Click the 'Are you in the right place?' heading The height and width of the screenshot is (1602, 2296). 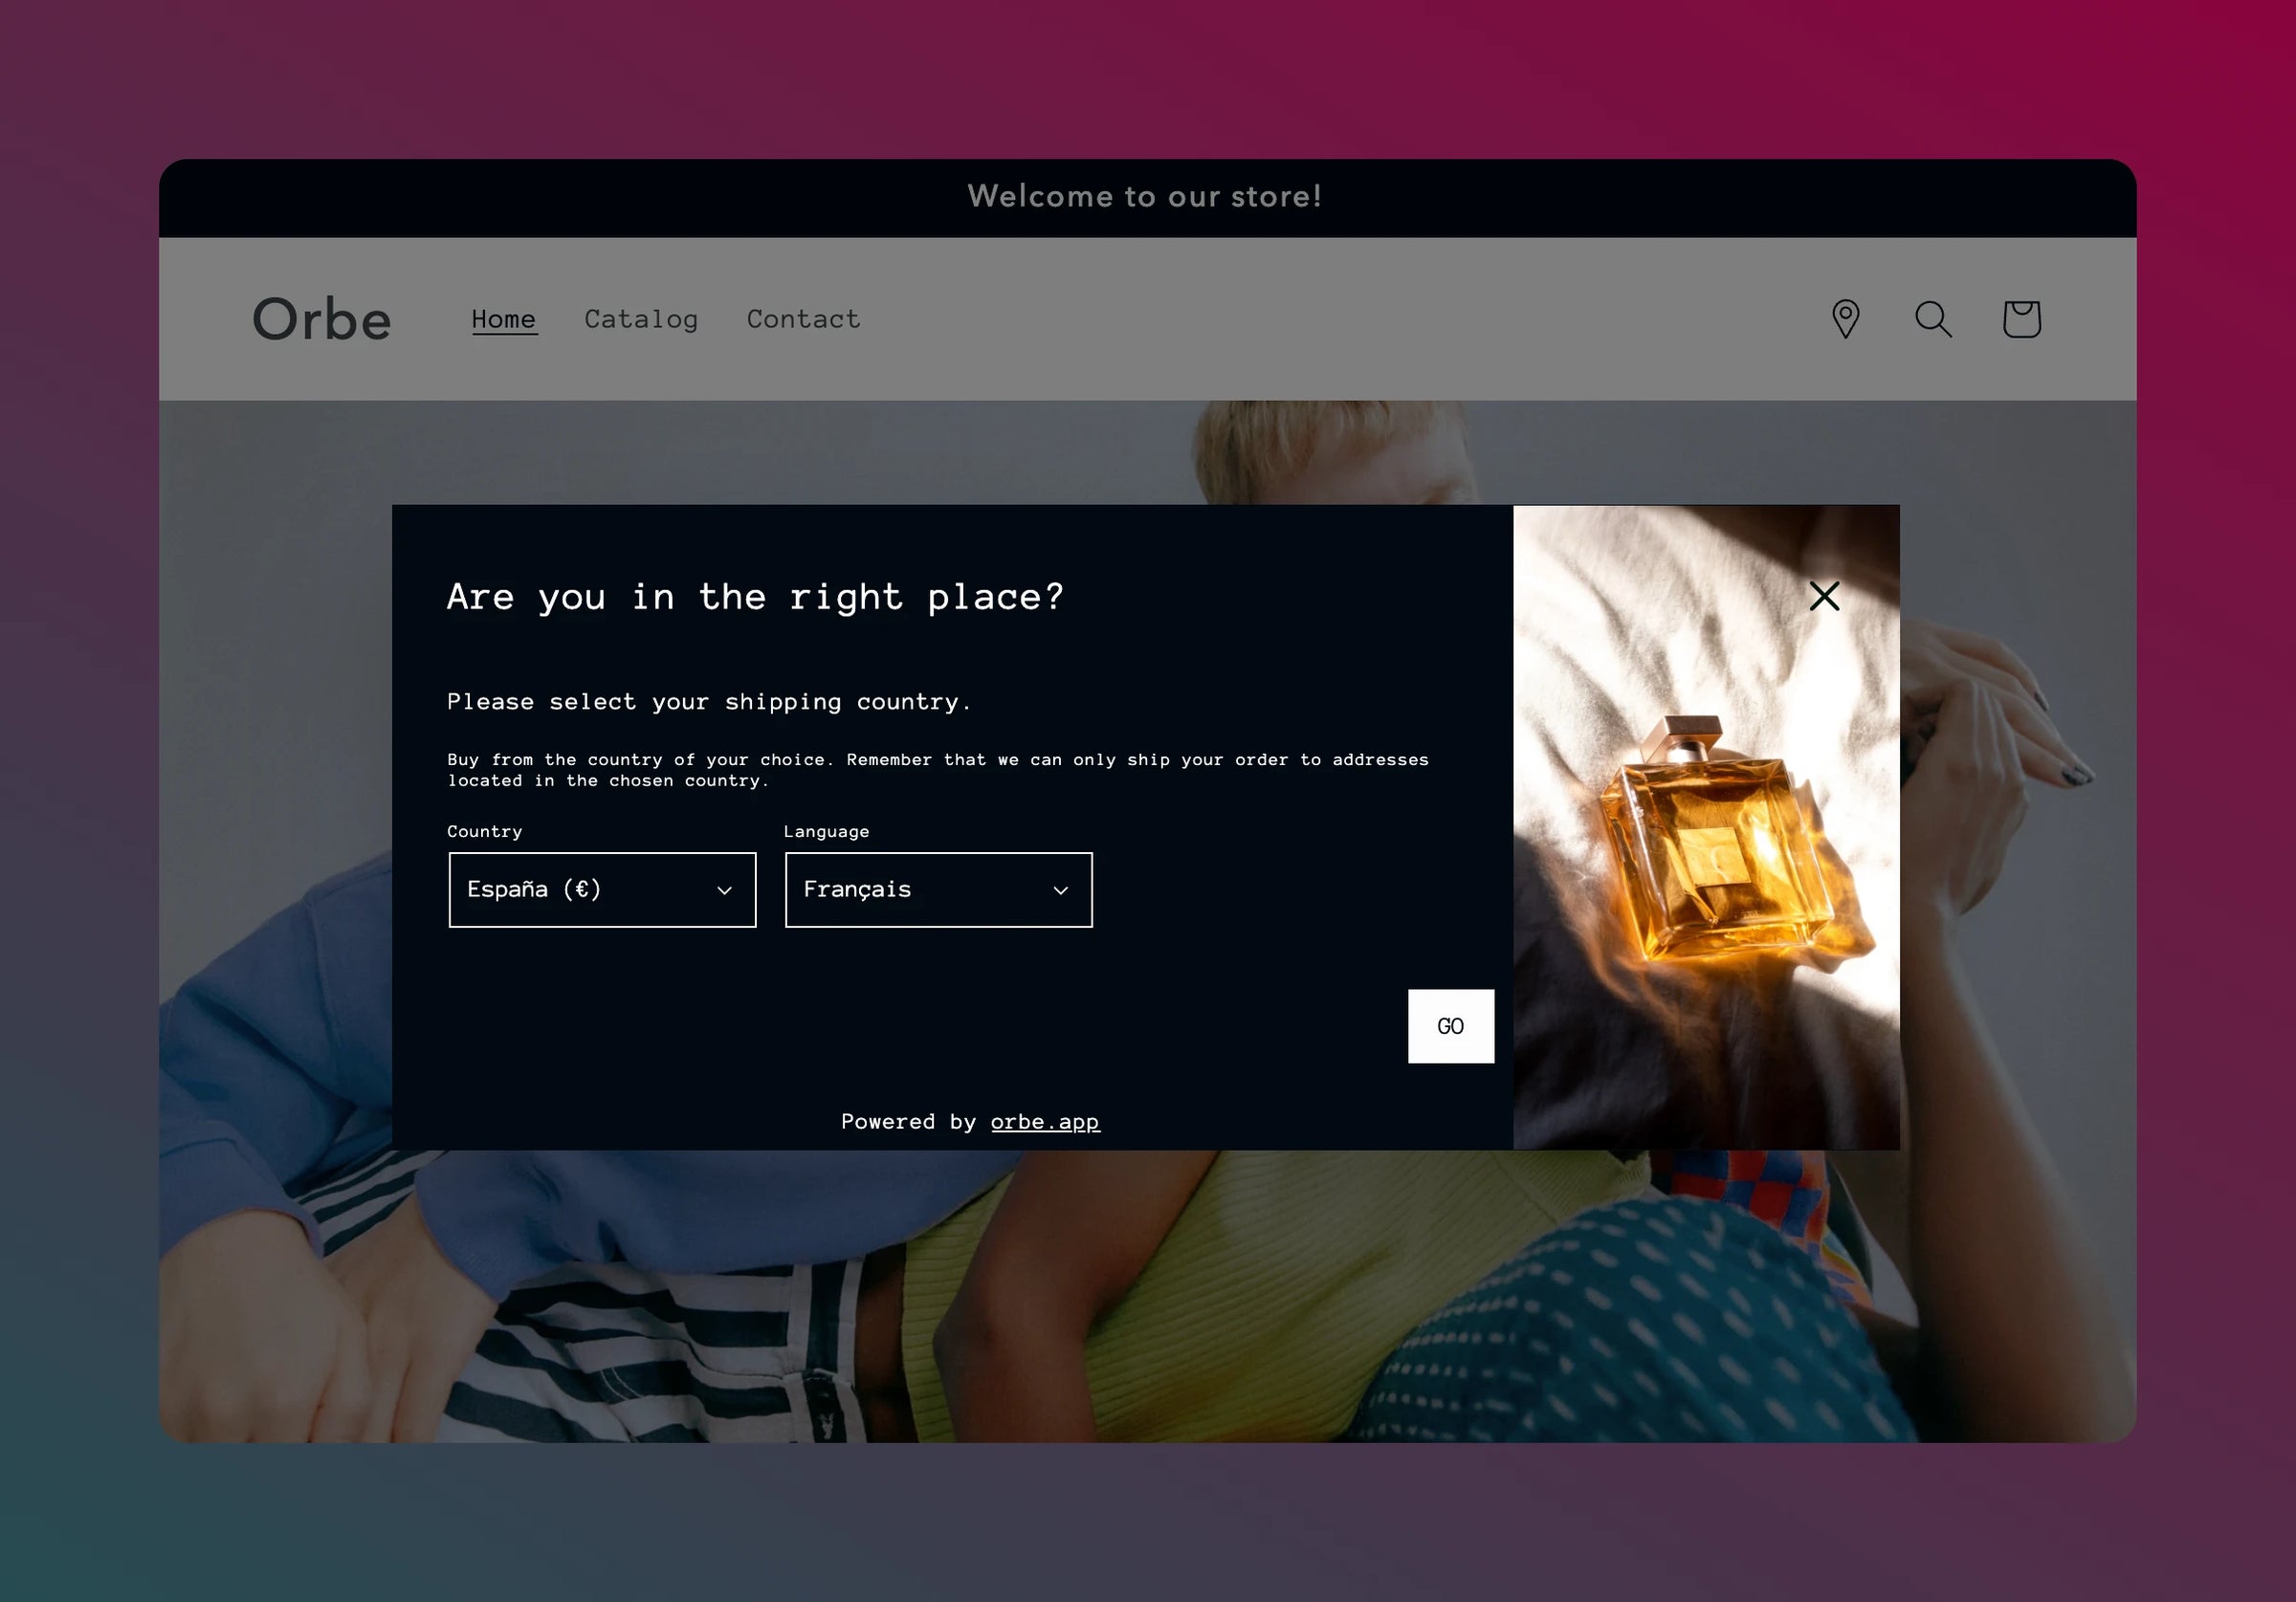(756, 597)
